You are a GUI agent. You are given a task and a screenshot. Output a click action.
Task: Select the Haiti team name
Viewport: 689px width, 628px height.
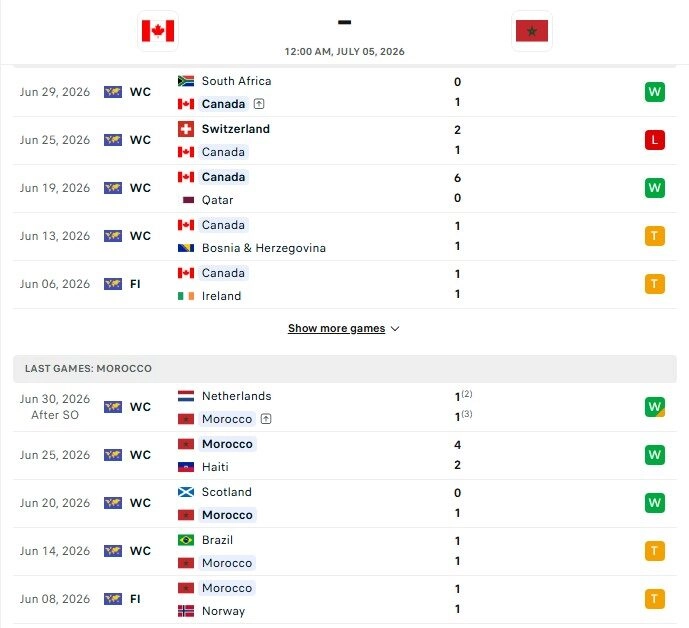pyautogui.click(x=215, y=467)
